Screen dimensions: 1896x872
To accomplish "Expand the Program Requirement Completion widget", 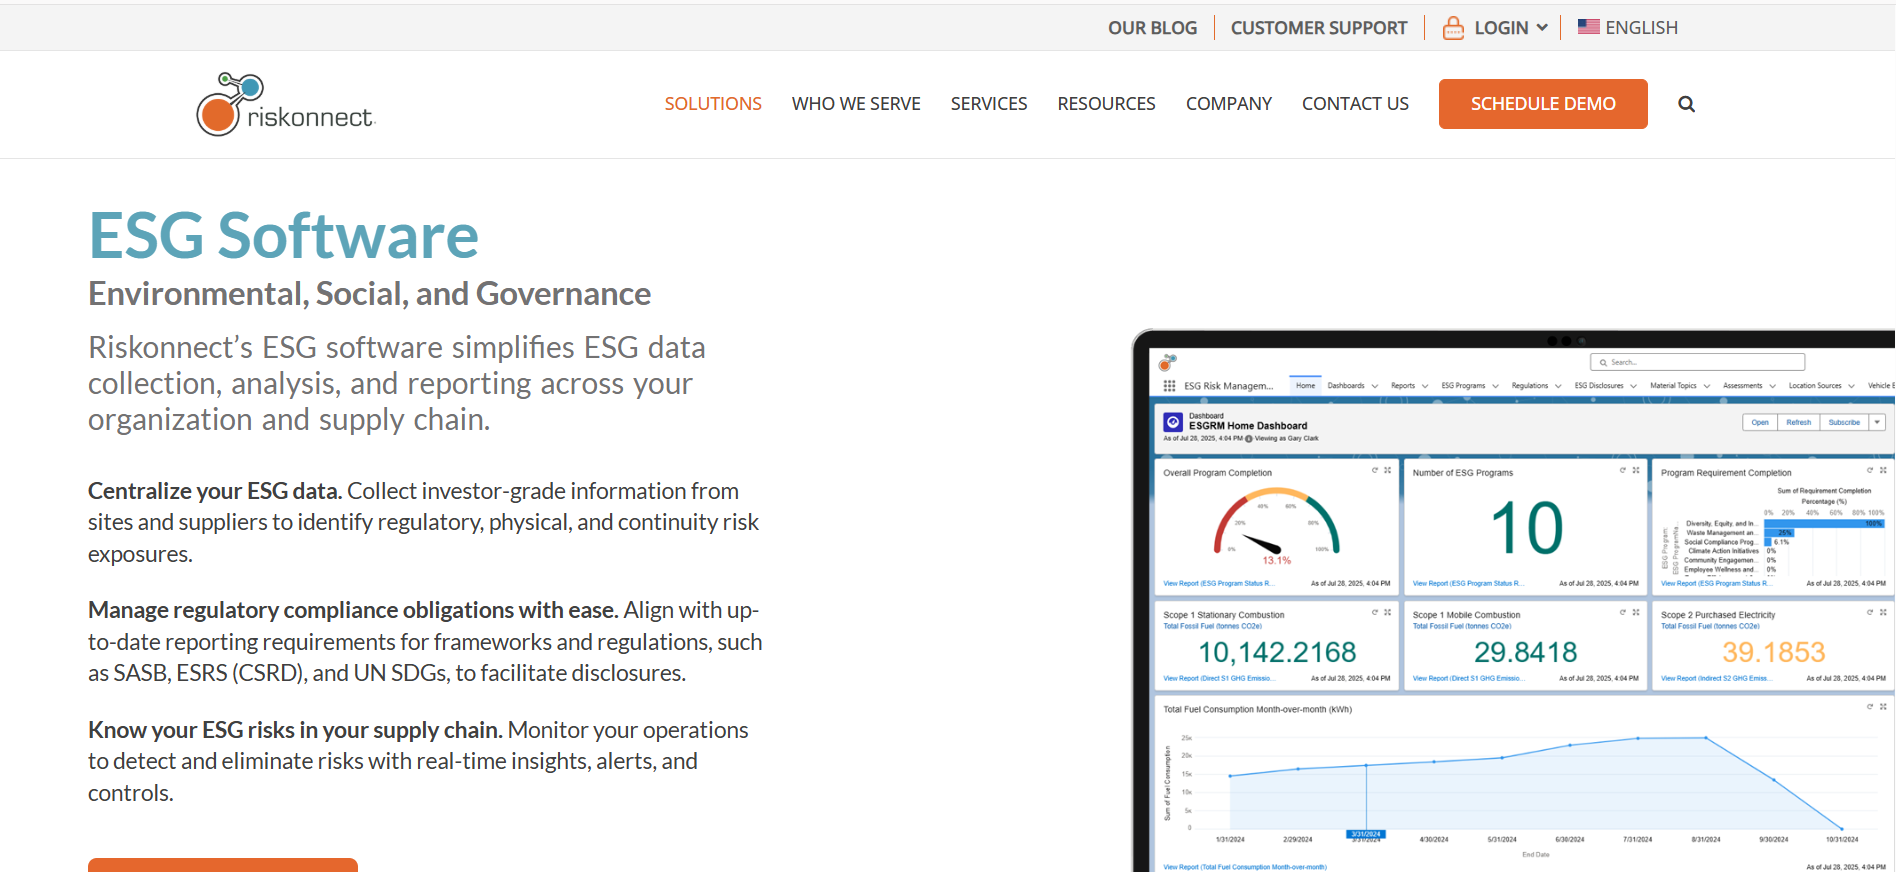I will click(x=1883, y=470).
